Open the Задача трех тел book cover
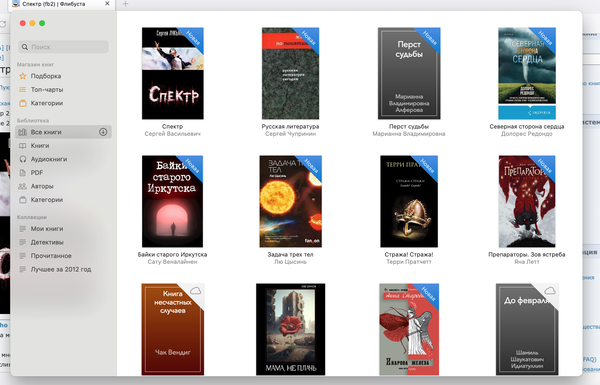Screen dimensions: 600x385 (290, 201)
